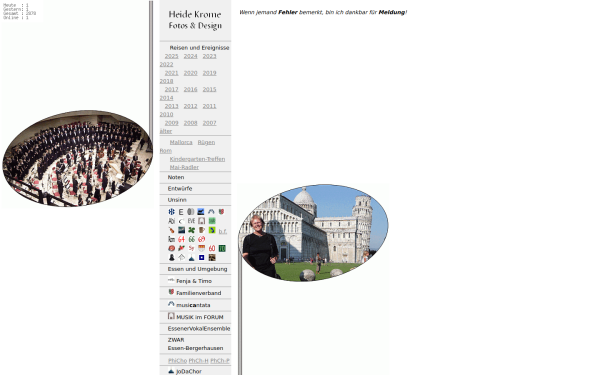Viewport: 600px width, 375px height.
Task: Click the navy square with white dot icon
Action: pos(202,258)
